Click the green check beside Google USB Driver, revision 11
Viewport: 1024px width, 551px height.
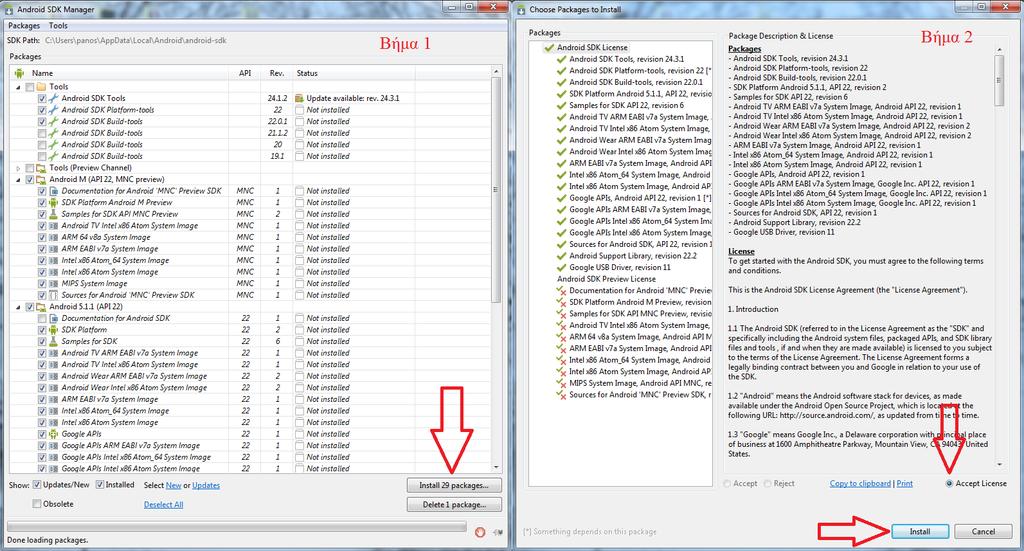pos(561,268)
